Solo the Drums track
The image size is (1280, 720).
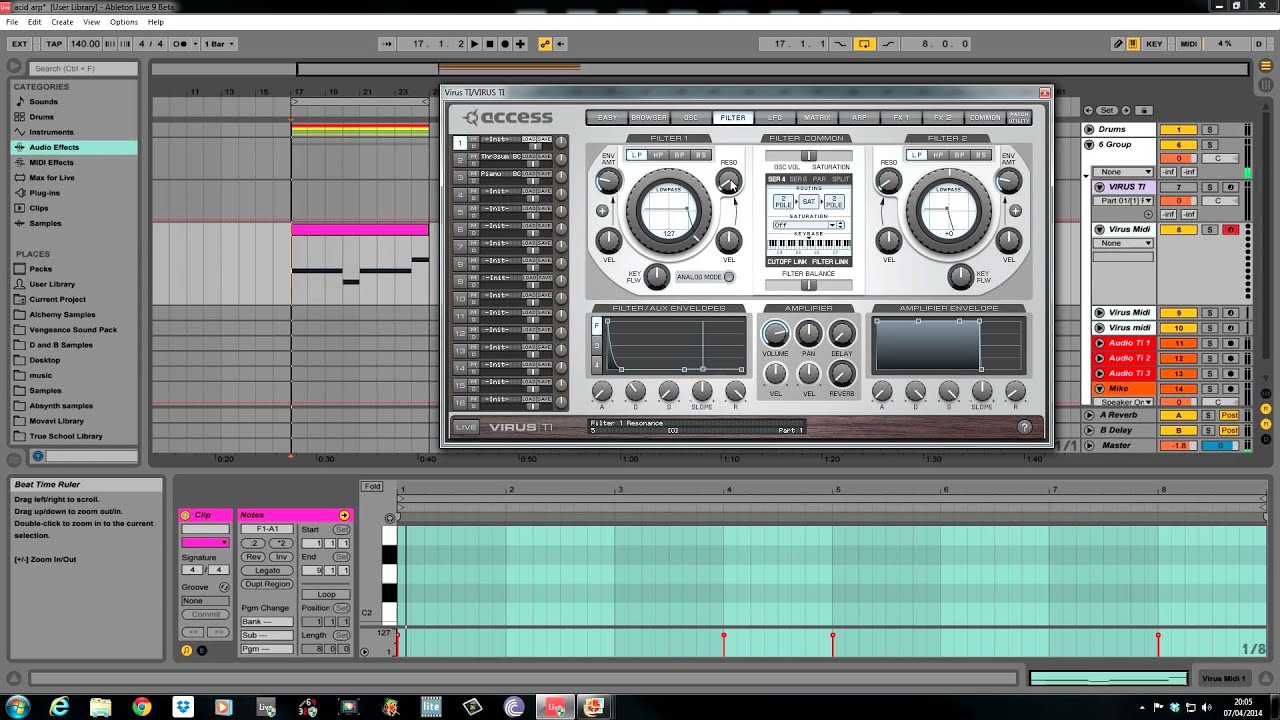(1209, 130)
